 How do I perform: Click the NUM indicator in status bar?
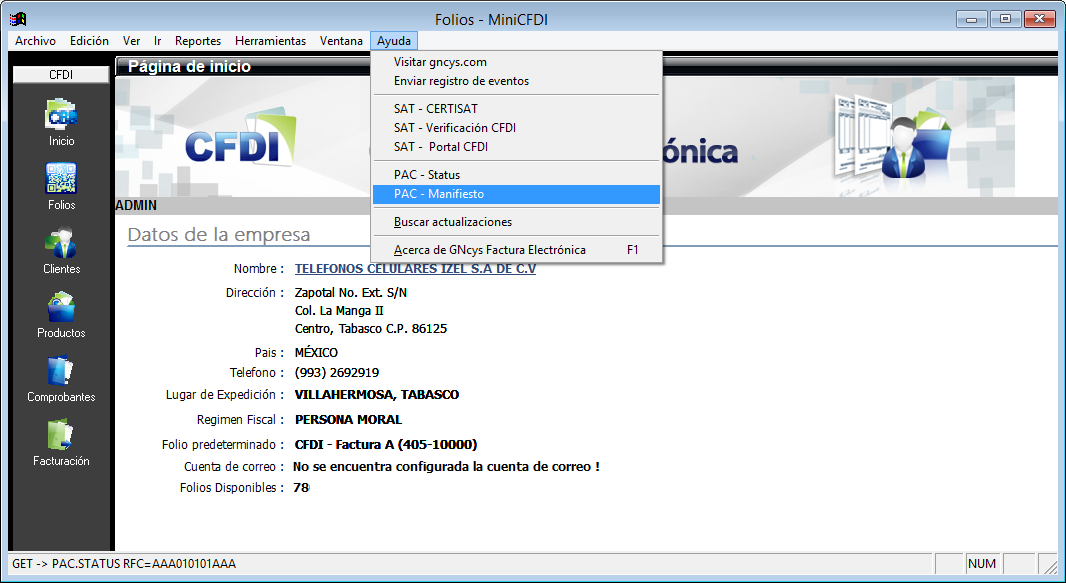click(982, 564)
